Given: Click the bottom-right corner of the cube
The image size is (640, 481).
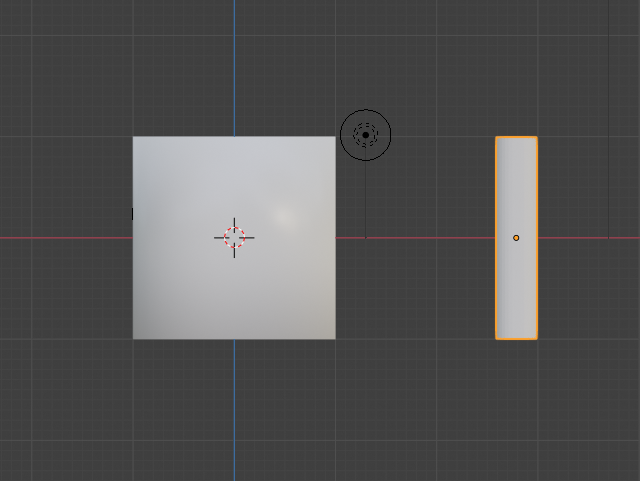Looking at the screenshot, I should (334, 338).
